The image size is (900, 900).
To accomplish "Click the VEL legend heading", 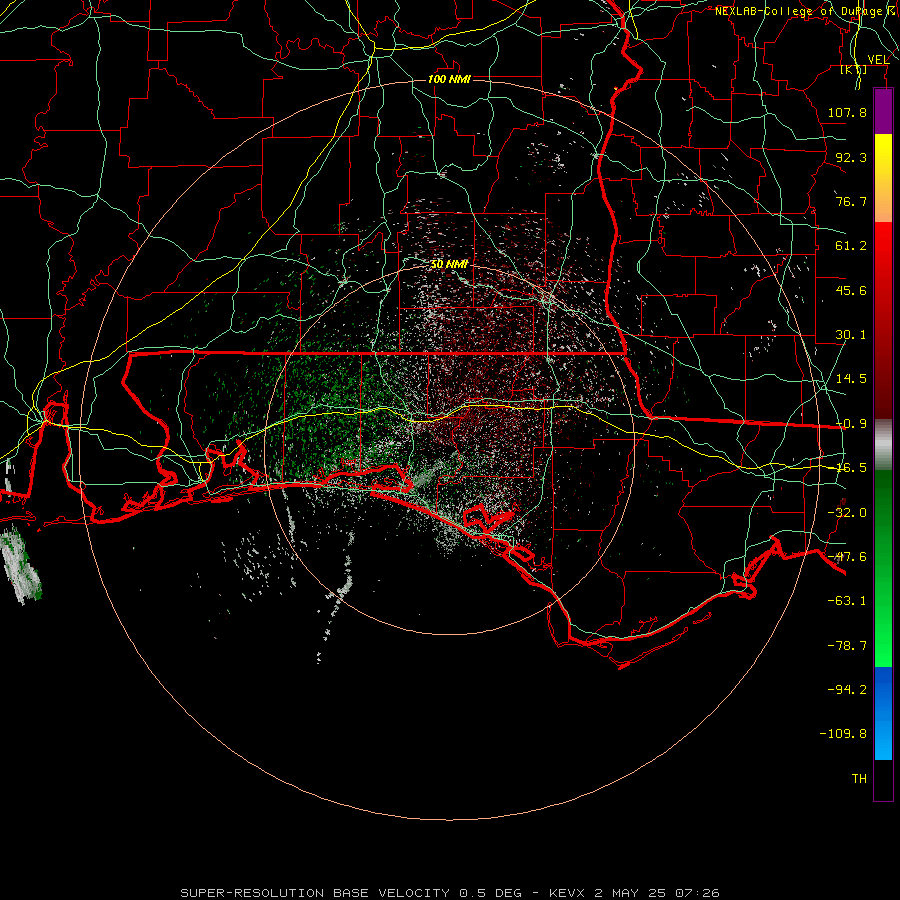I will point(878,60).
